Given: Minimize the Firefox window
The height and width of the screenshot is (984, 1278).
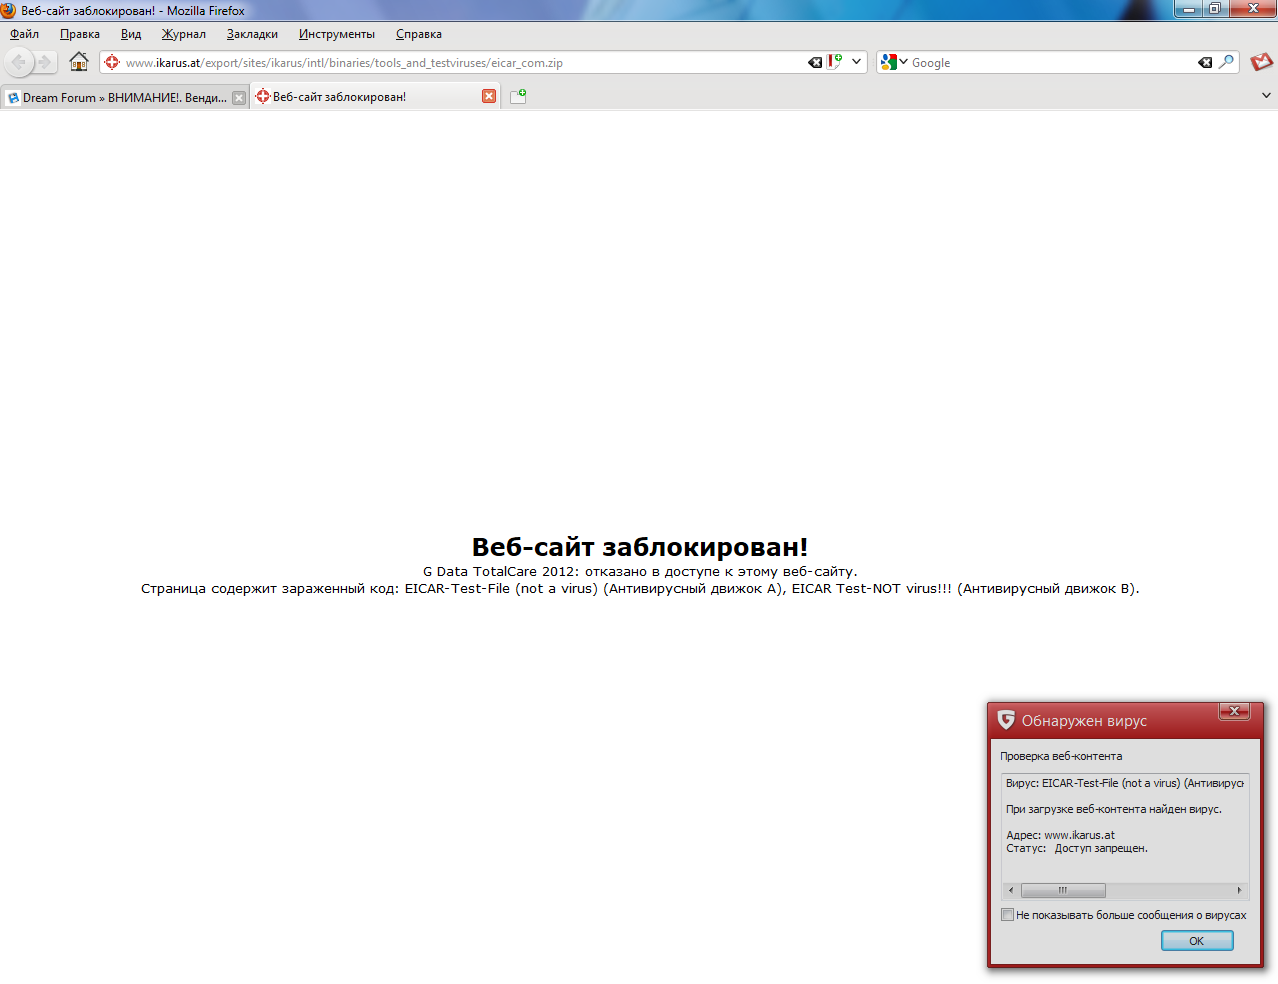Looking at the screenshot, I should click(x=1189, y=9).
